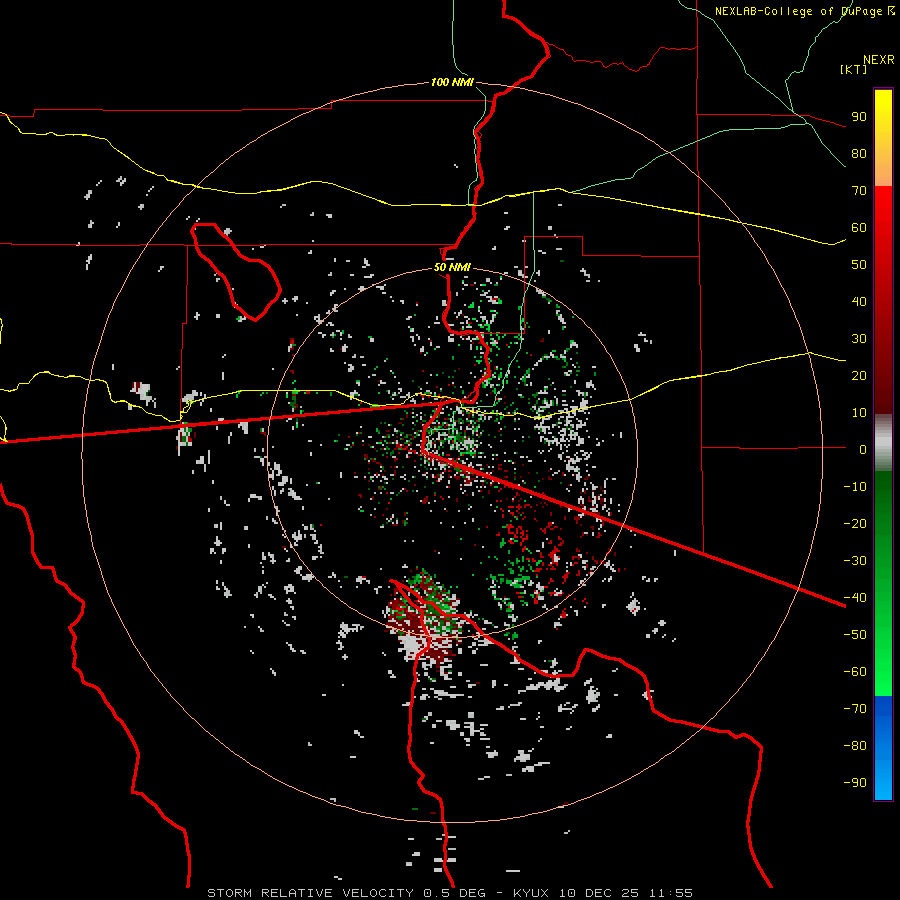Viewport: 900px width, 900px height.
Task: Click the -20 value on the velocity scale
Action: click(855, 523)
